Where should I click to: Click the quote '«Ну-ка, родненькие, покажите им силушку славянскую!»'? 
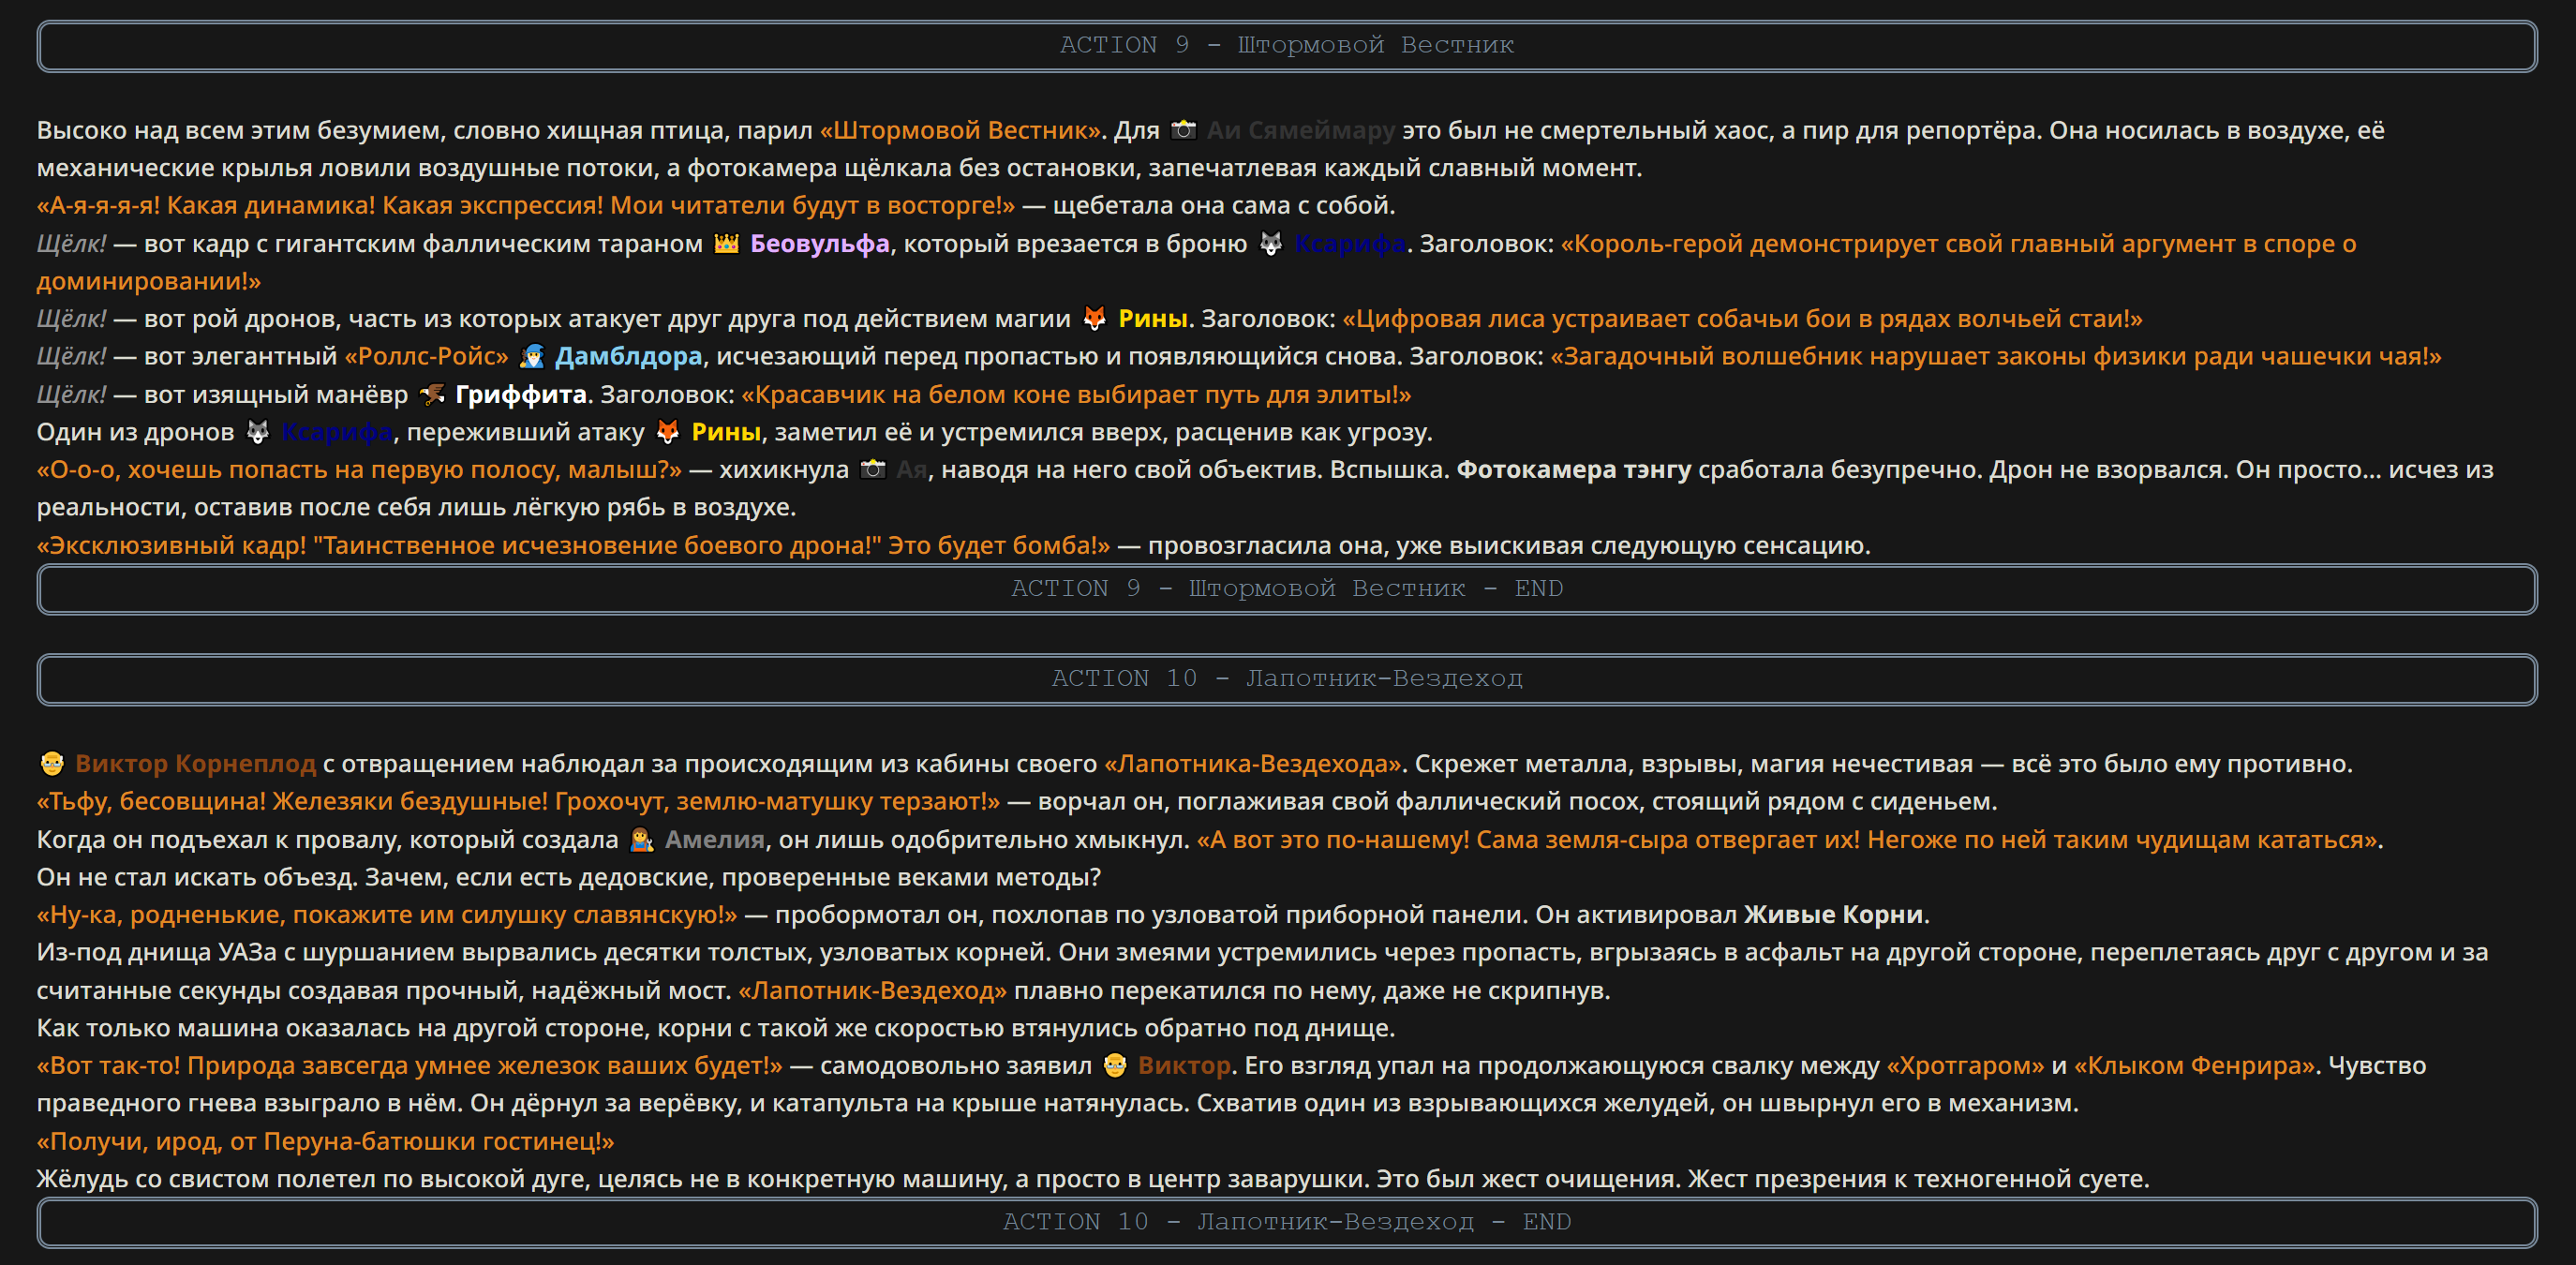(x=387, y=915)
